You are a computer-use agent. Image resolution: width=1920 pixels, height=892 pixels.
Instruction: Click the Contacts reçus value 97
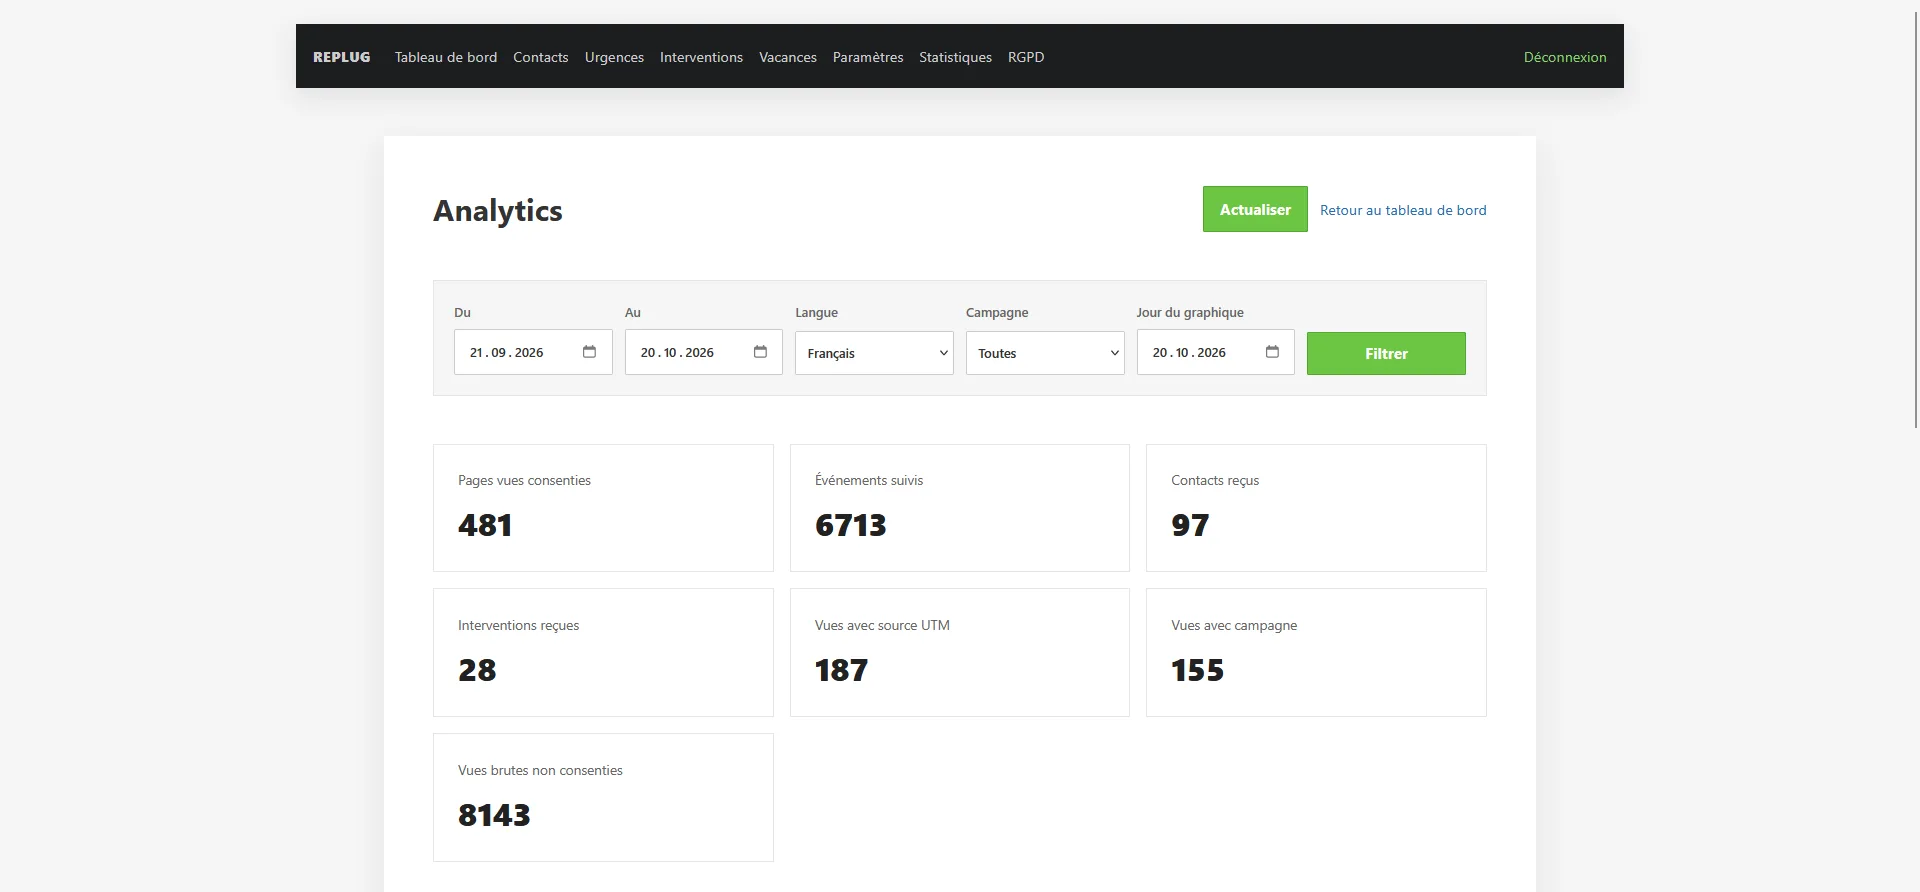[1190, 525]
